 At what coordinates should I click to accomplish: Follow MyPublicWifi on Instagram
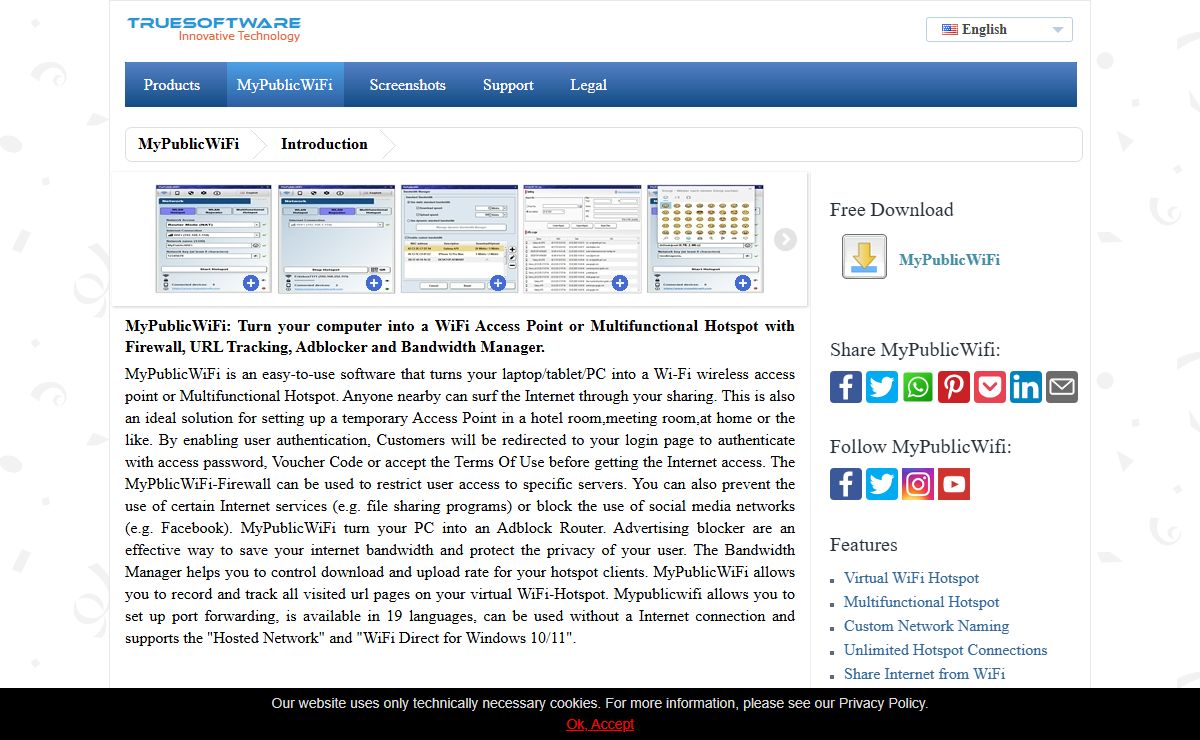click(918, 484)
